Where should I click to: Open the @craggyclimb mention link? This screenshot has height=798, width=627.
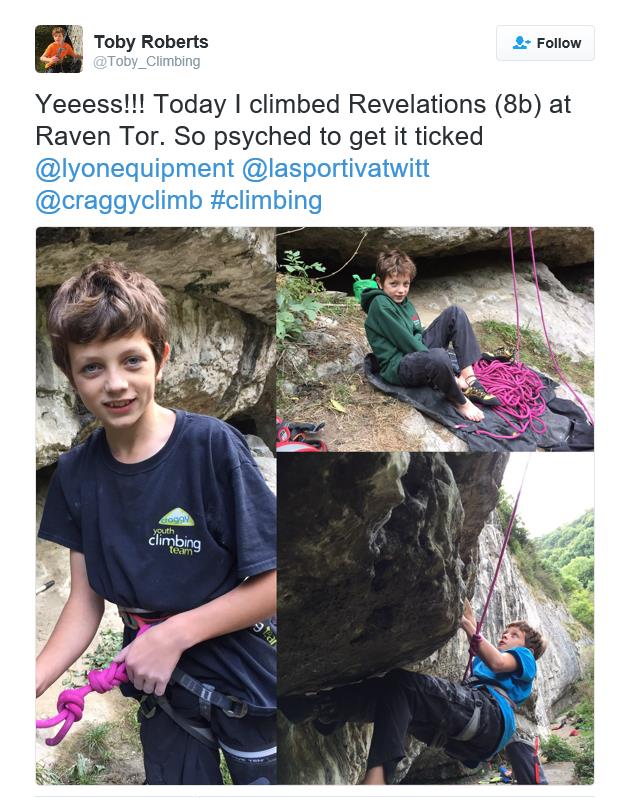pyautogui.click(x=119, y=200)
